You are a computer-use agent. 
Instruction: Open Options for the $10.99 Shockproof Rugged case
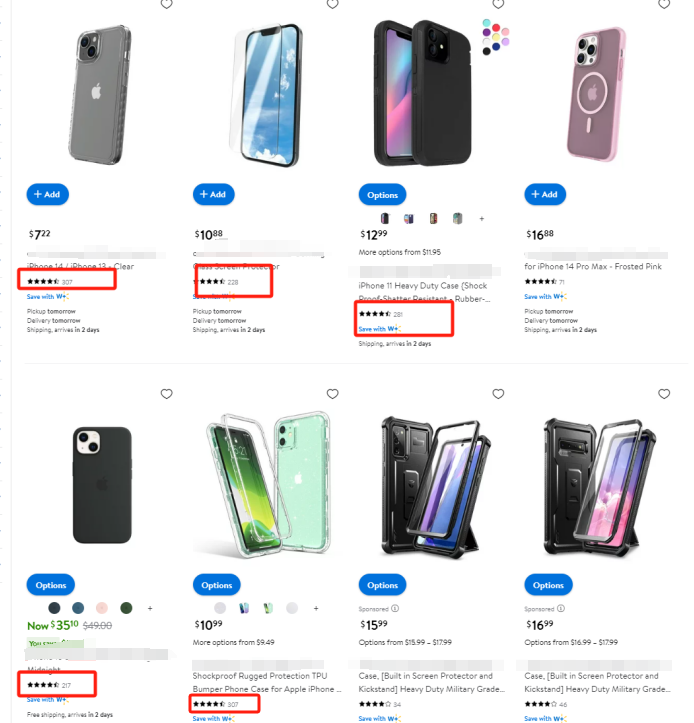coord(217,585)
